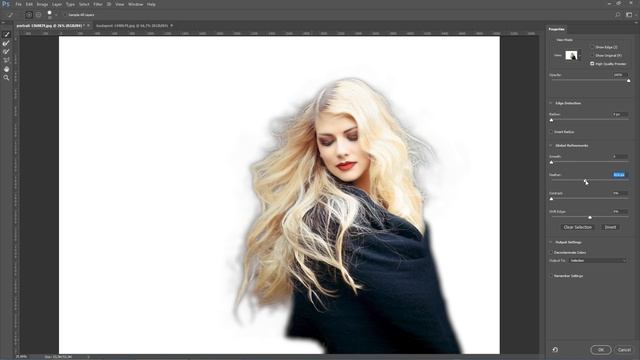Click the Radius slider handle

[551, 120]
